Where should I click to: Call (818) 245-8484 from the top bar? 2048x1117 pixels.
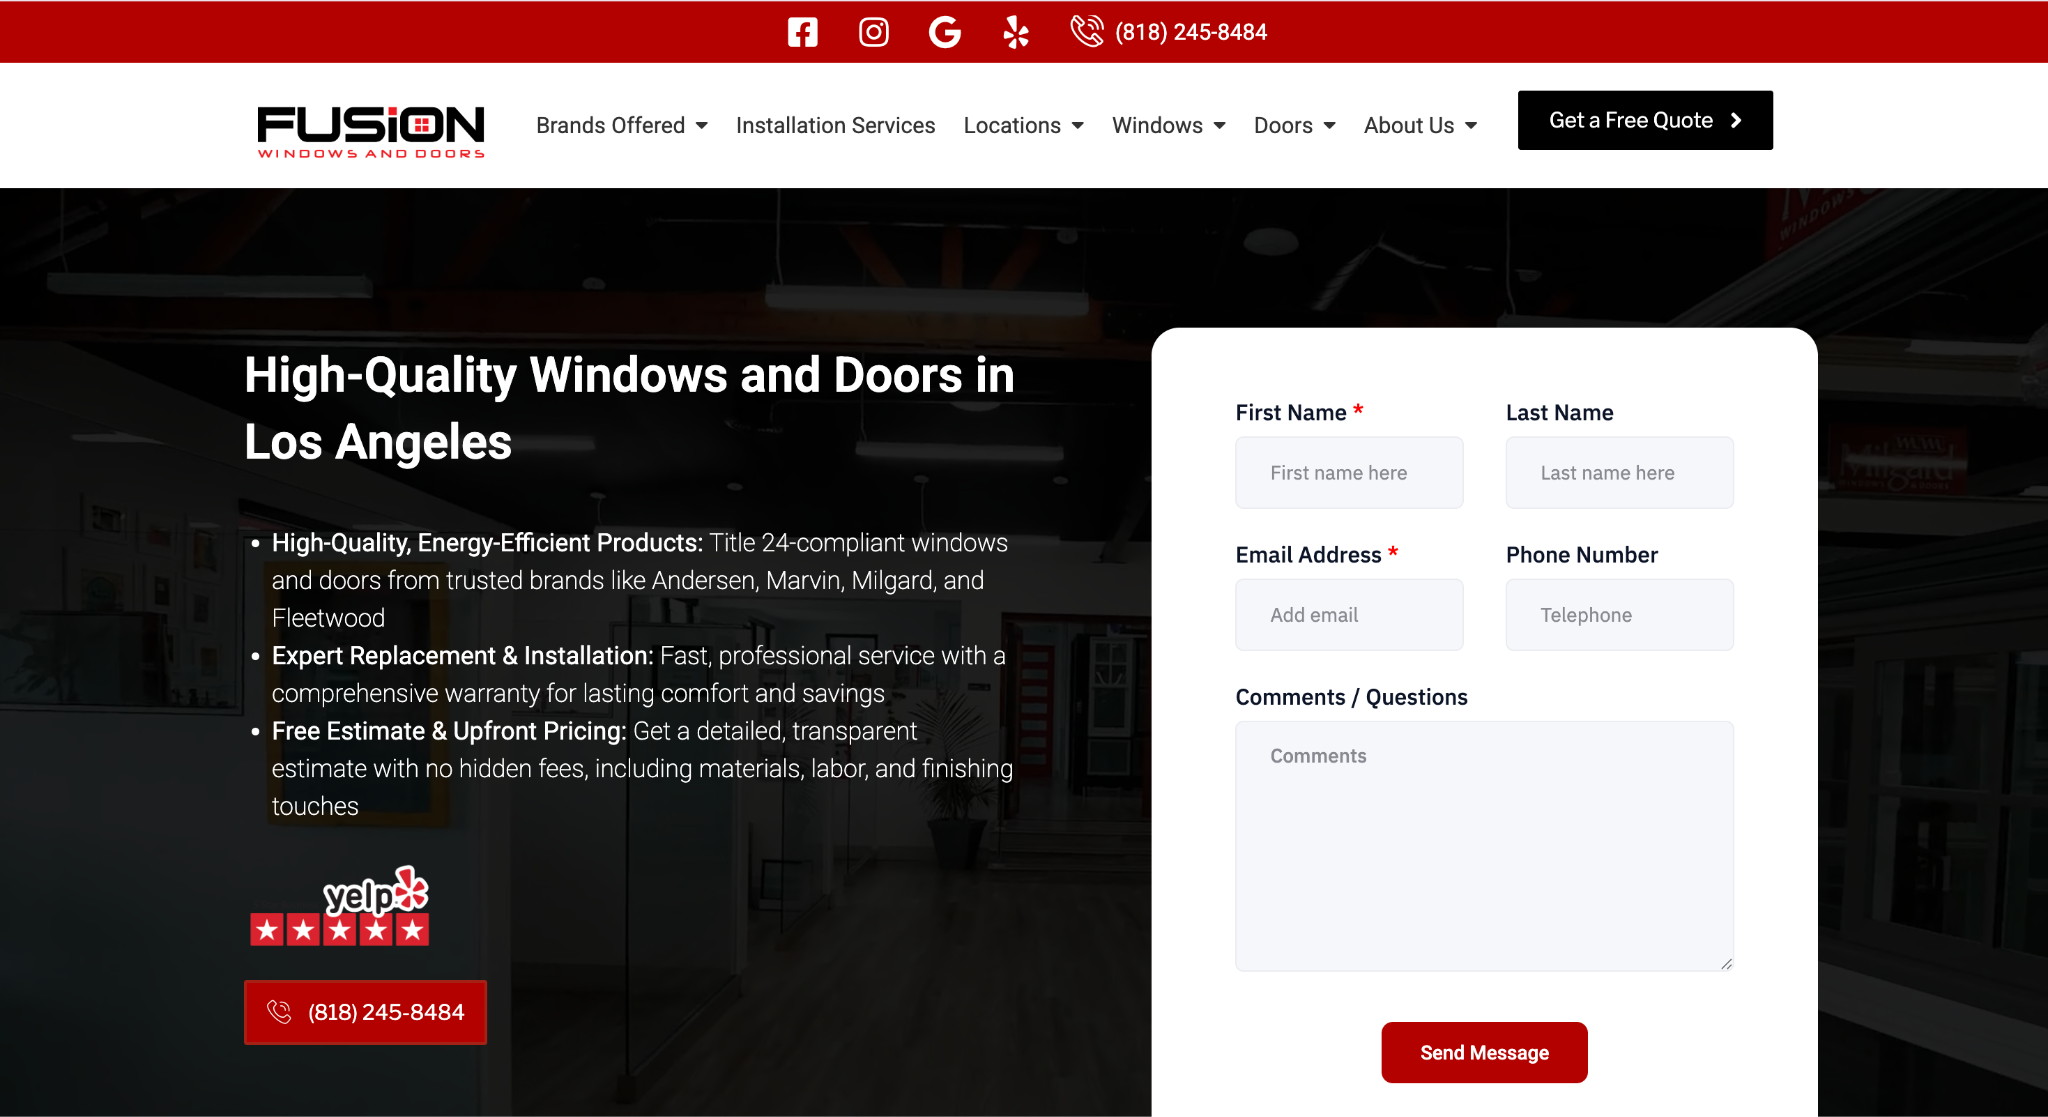1191,32
